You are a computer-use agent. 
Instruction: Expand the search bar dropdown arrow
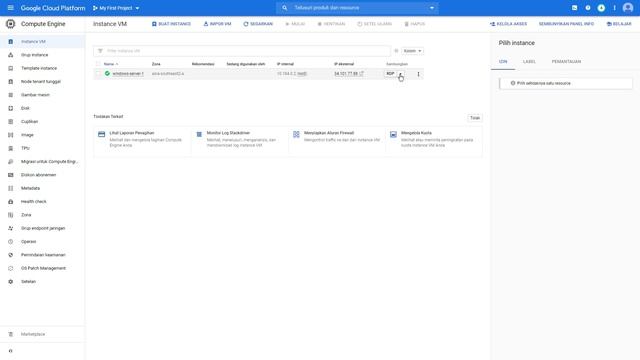pos(432,8)
